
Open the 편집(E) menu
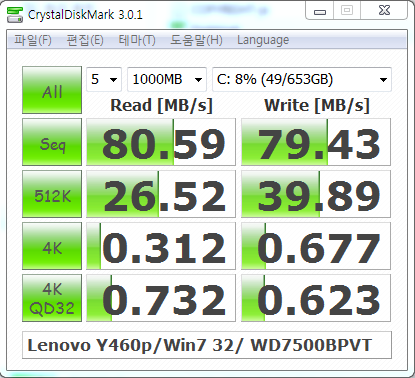click(85, 40)
